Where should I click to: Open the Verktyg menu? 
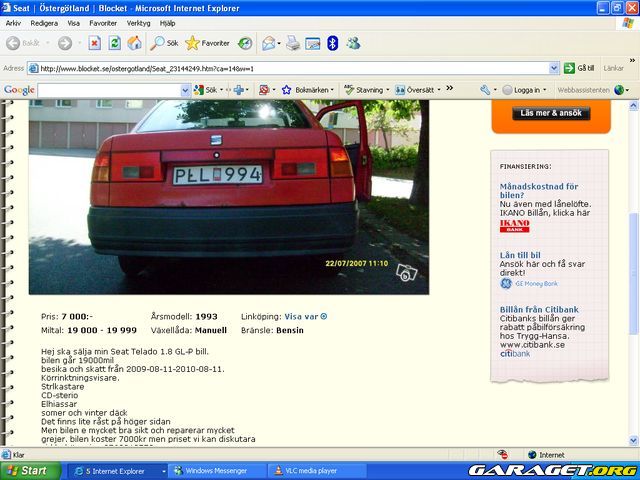tap(138, 23)
